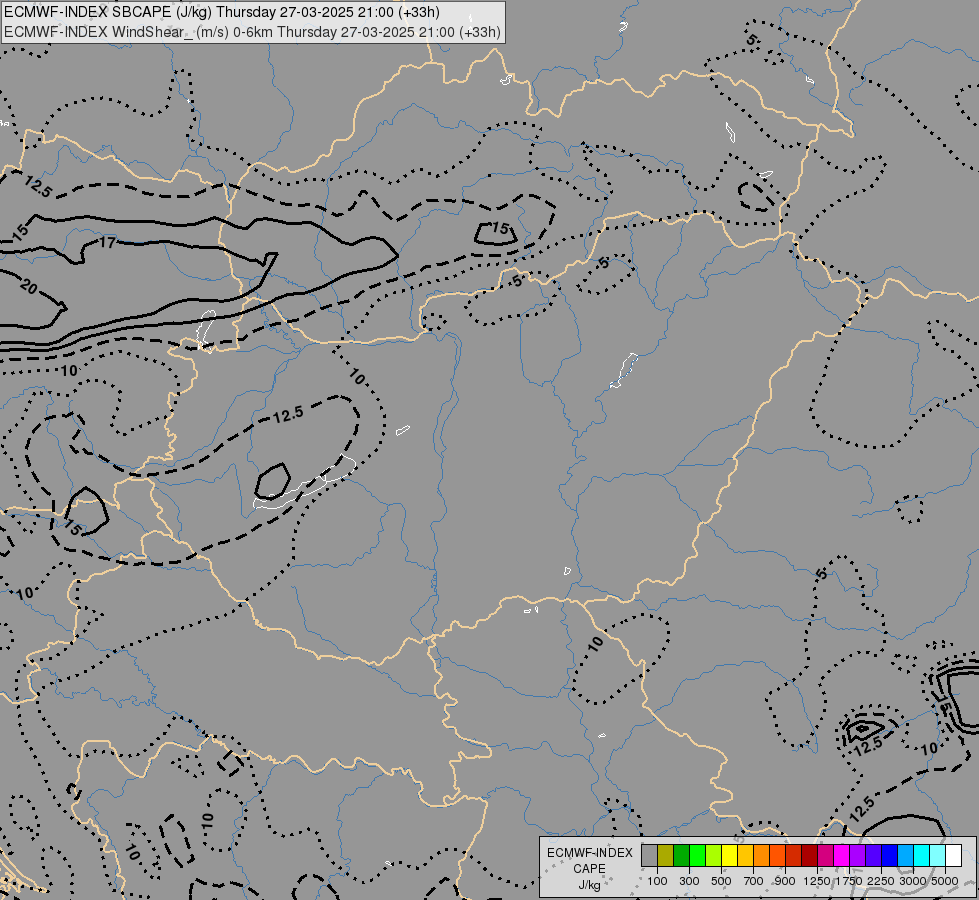Select the '1750' legend scale label
The width and height of the screenshot is (979, 900).
(849, 881)
